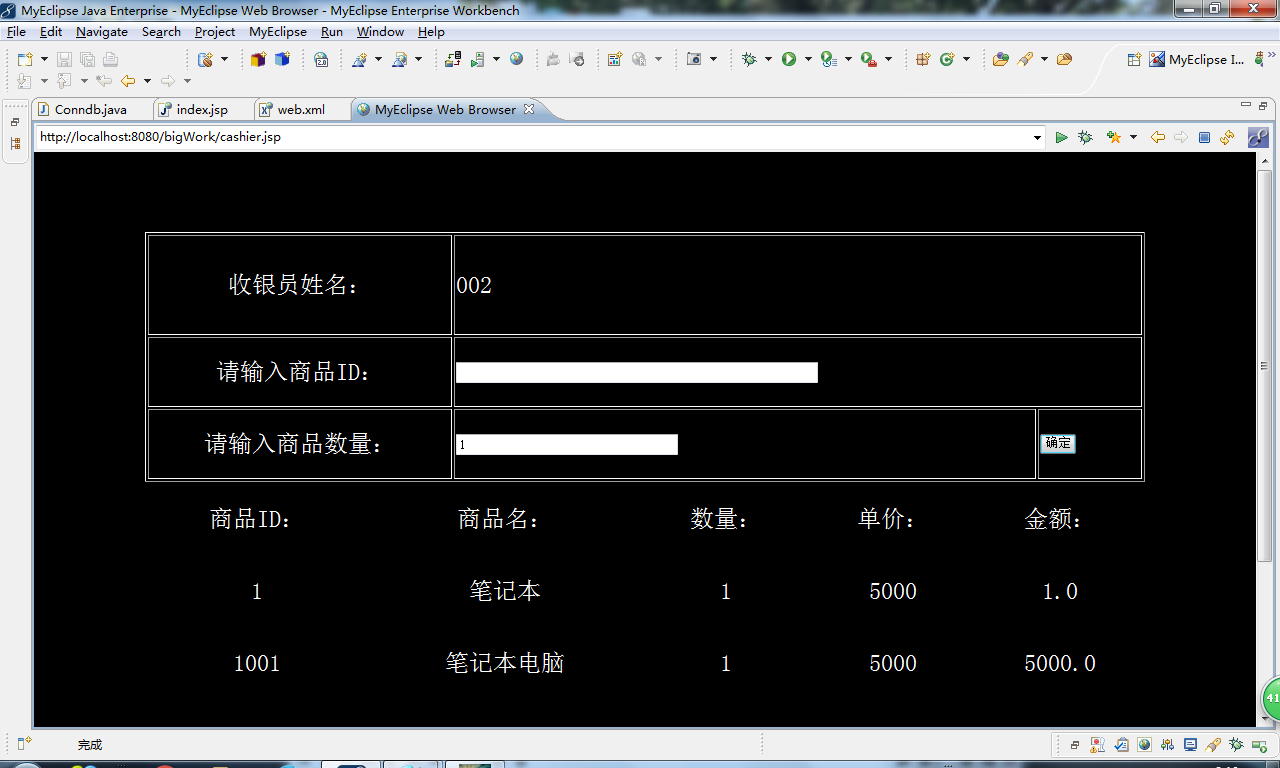Viewport: 1280px width, 768px height.
Task: Open the Window menu
Action: tap(380, 32)
